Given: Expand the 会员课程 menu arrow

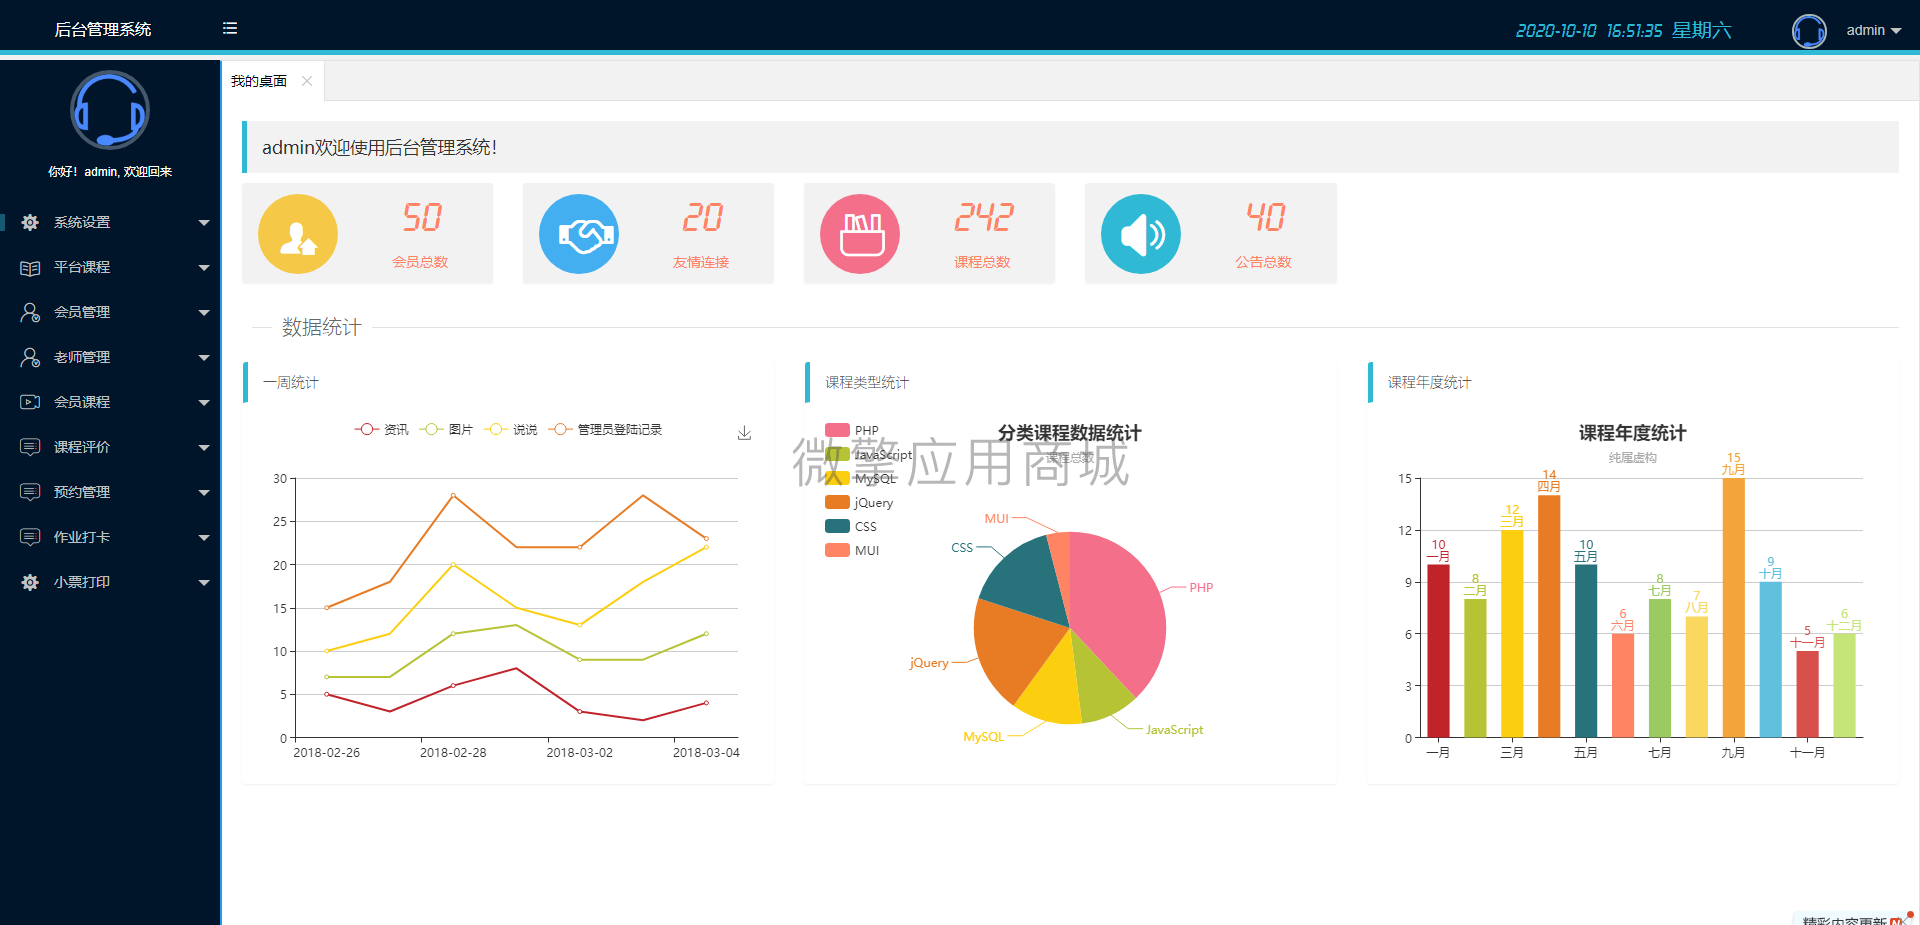Looking at the screenshot, I should [204, 403].
